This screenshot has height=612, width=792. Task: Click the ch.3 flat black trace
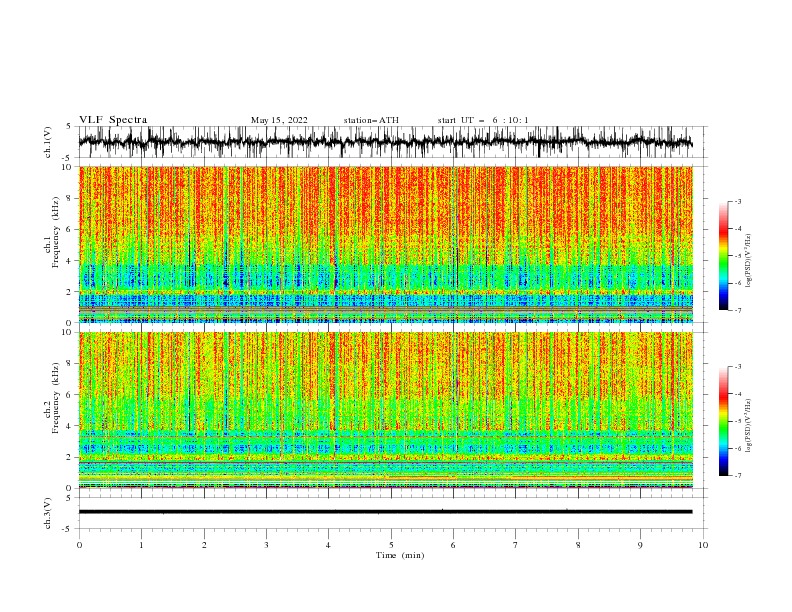point(385,512)
